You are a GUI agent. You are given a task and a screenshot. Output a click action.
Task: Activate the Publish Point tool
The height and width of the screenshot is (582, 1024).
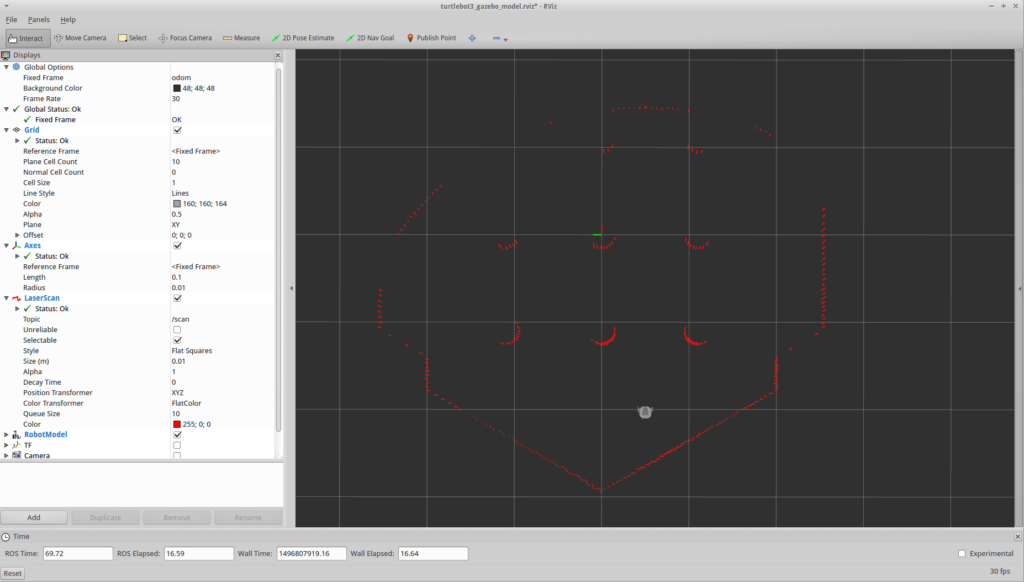(431, 38)
